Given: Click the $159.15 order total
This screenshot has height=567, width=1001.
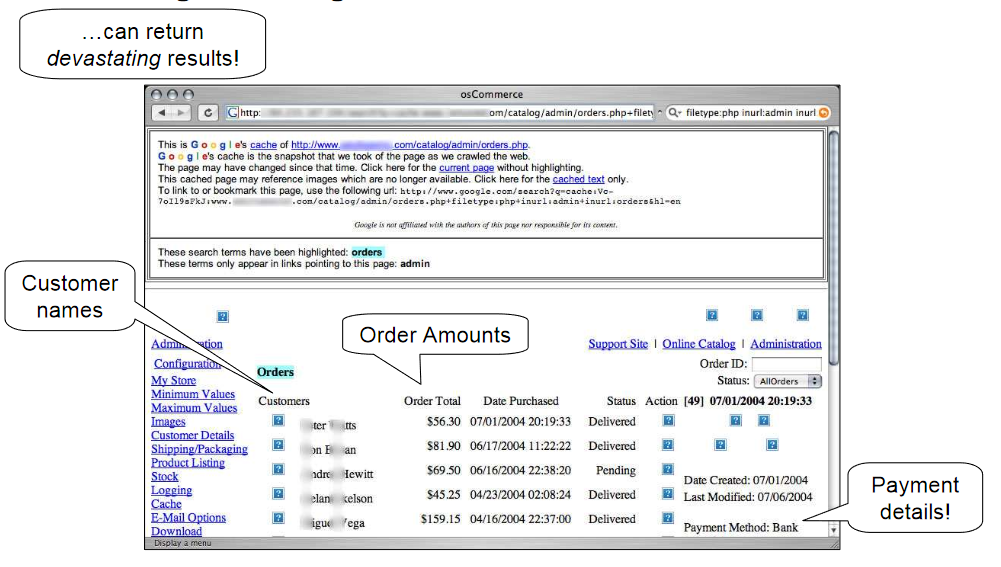Looking at the screenshot, I should tap(440, 520).
